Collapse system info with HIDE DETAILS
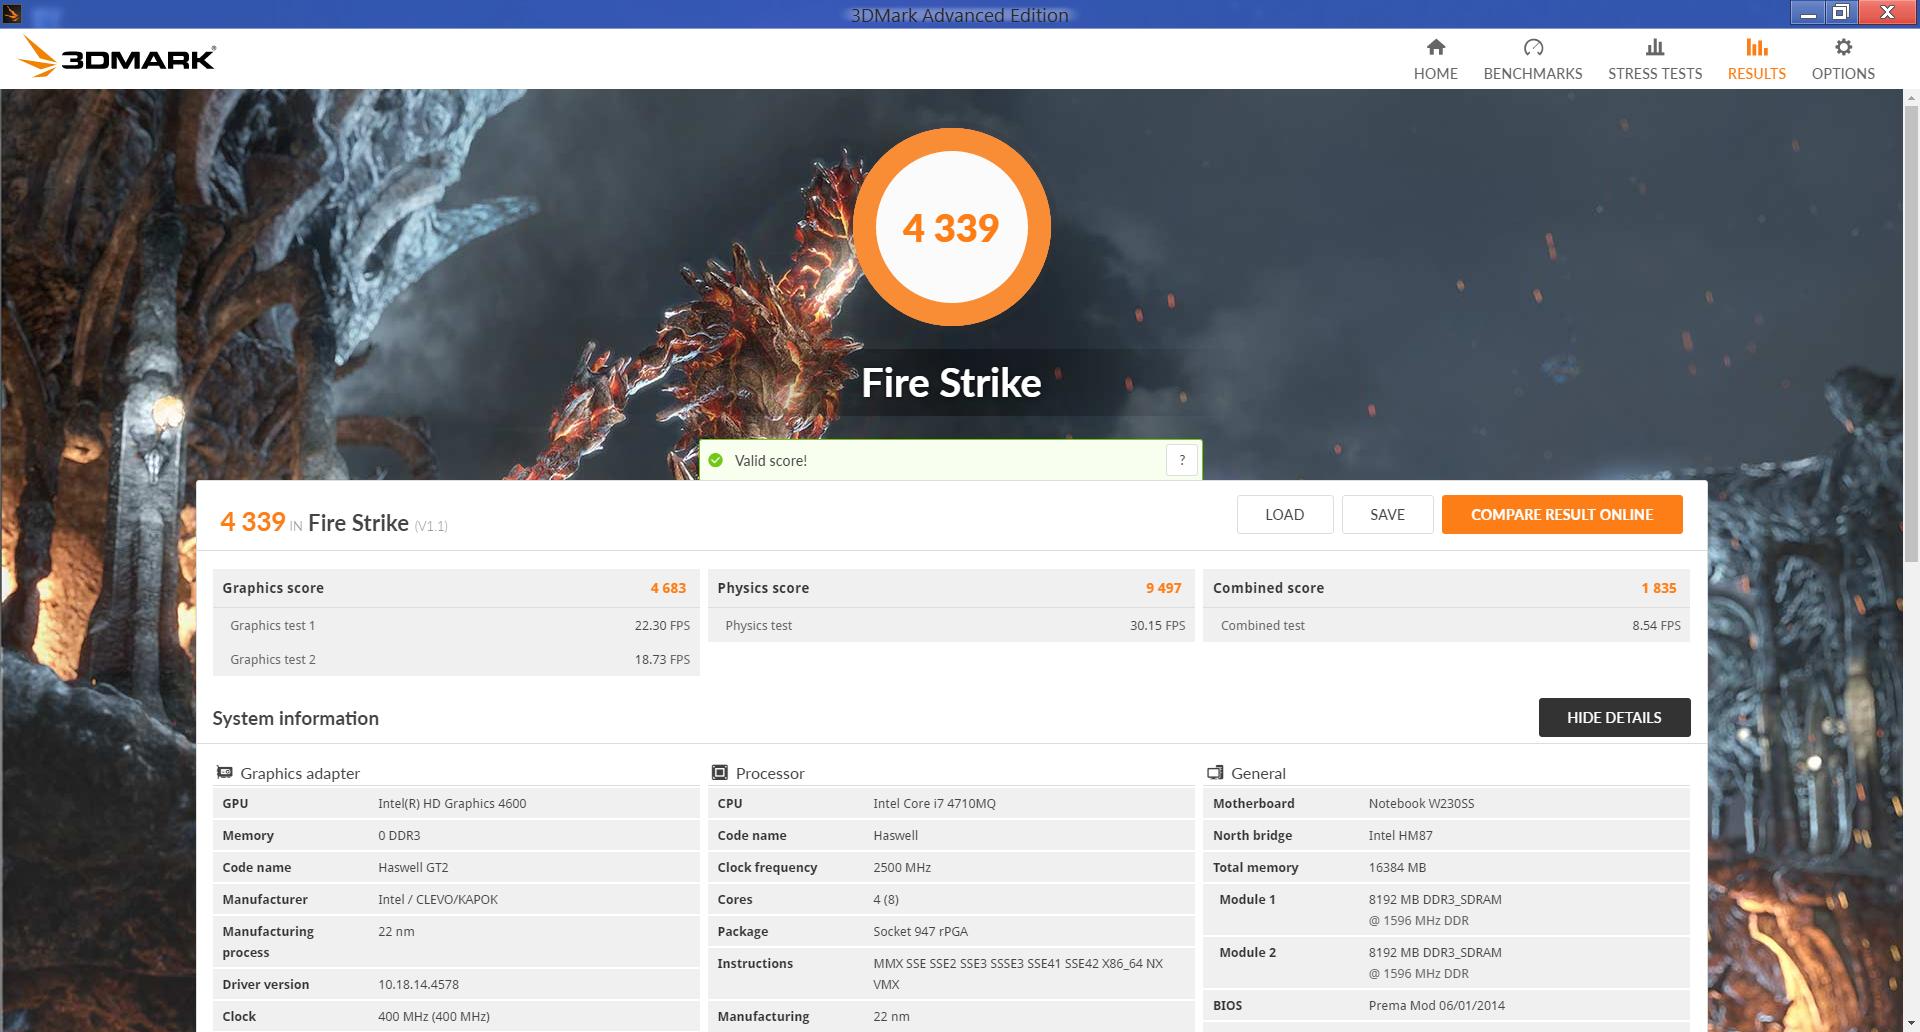The height and width of the screenshot is (1032, 1920). pyautogui.click(x=1614, y=717)
